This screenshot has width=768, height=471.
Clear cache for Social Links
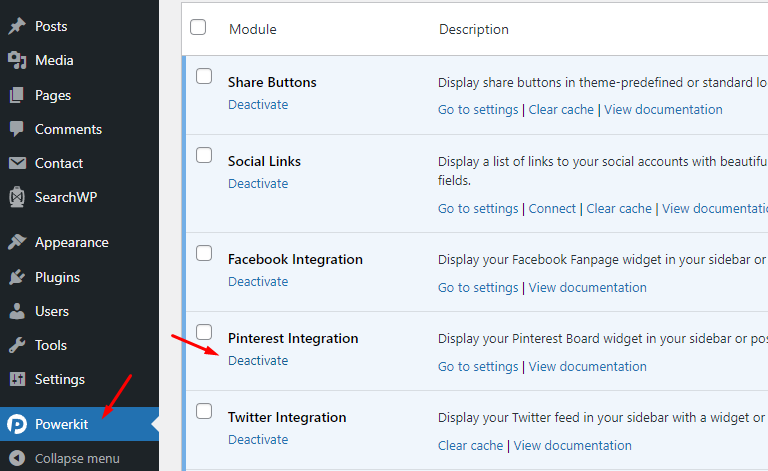[619, 209]
